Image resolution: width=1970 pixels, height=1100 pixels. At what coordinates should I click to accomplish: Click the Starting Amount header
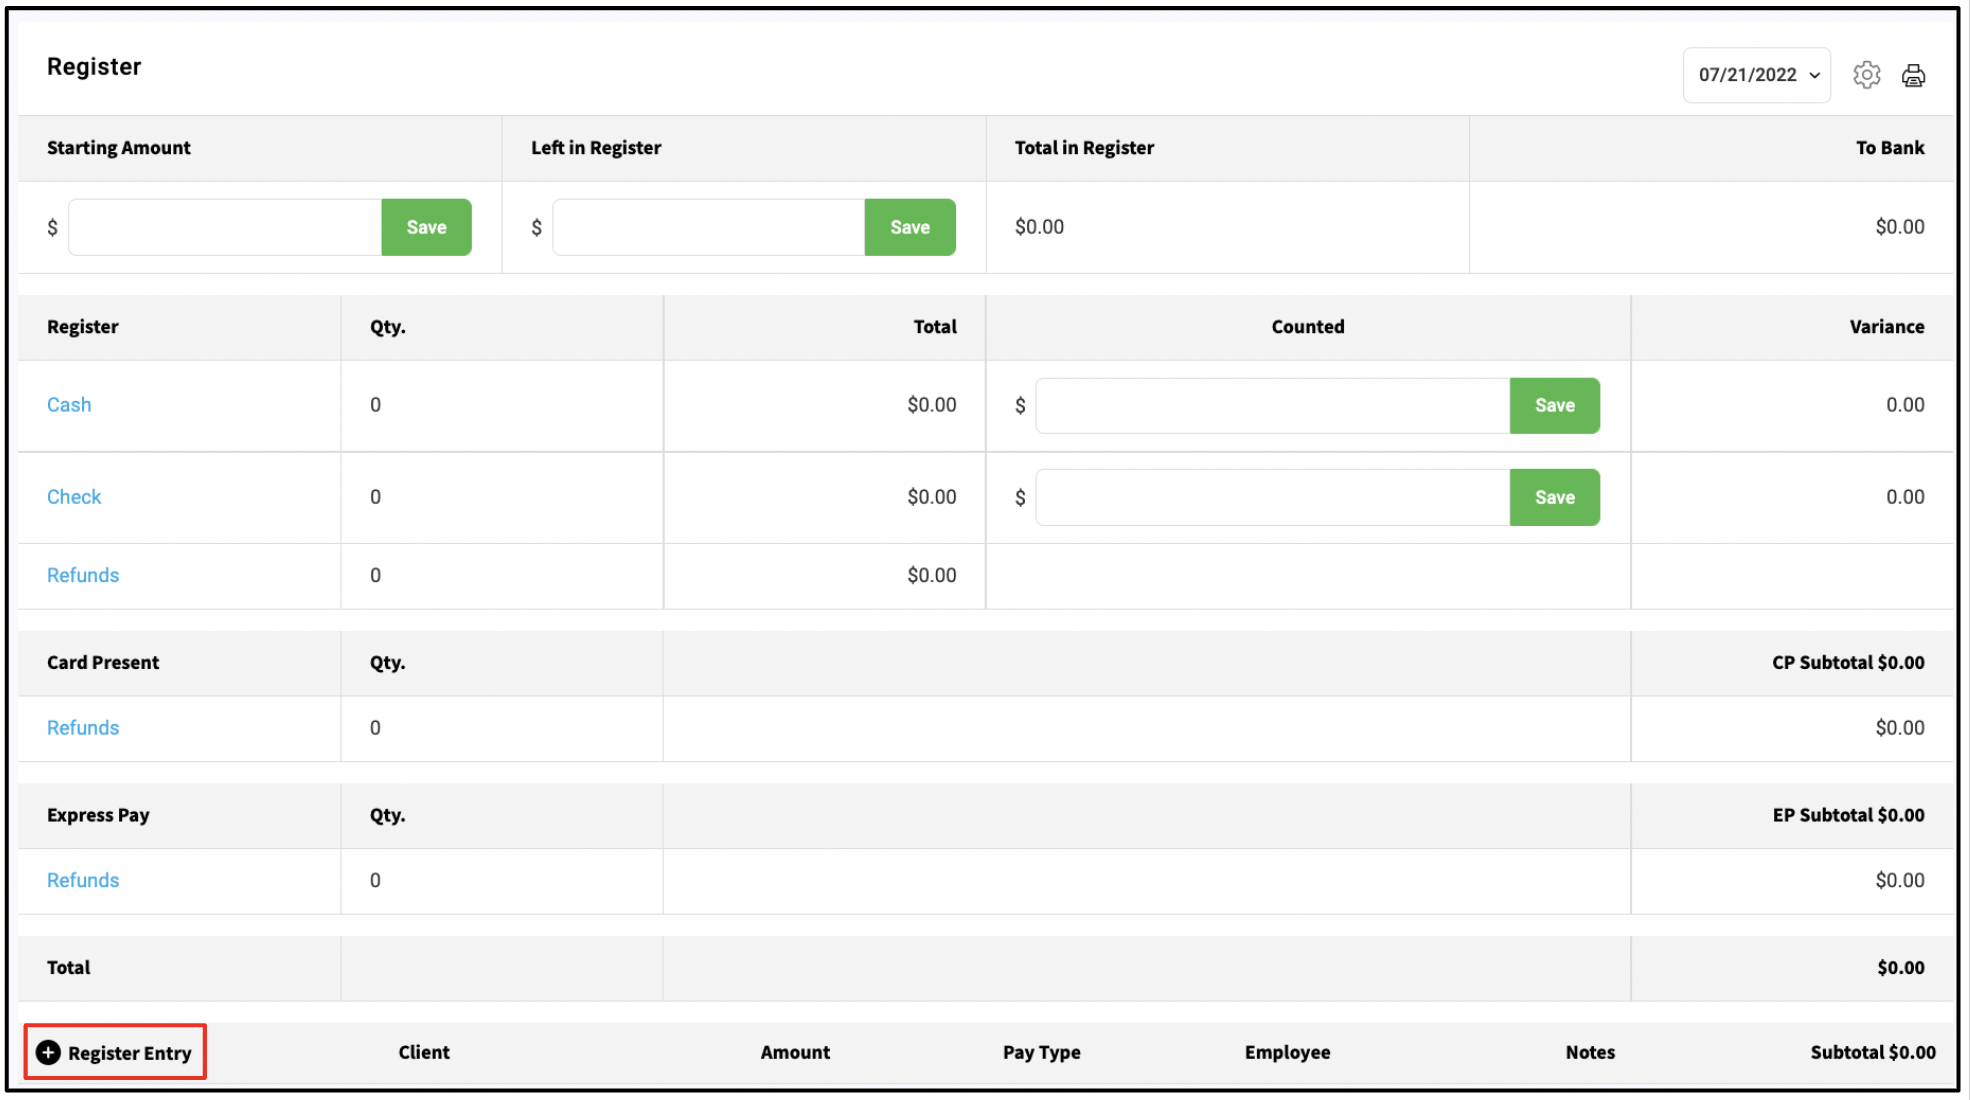119,148
